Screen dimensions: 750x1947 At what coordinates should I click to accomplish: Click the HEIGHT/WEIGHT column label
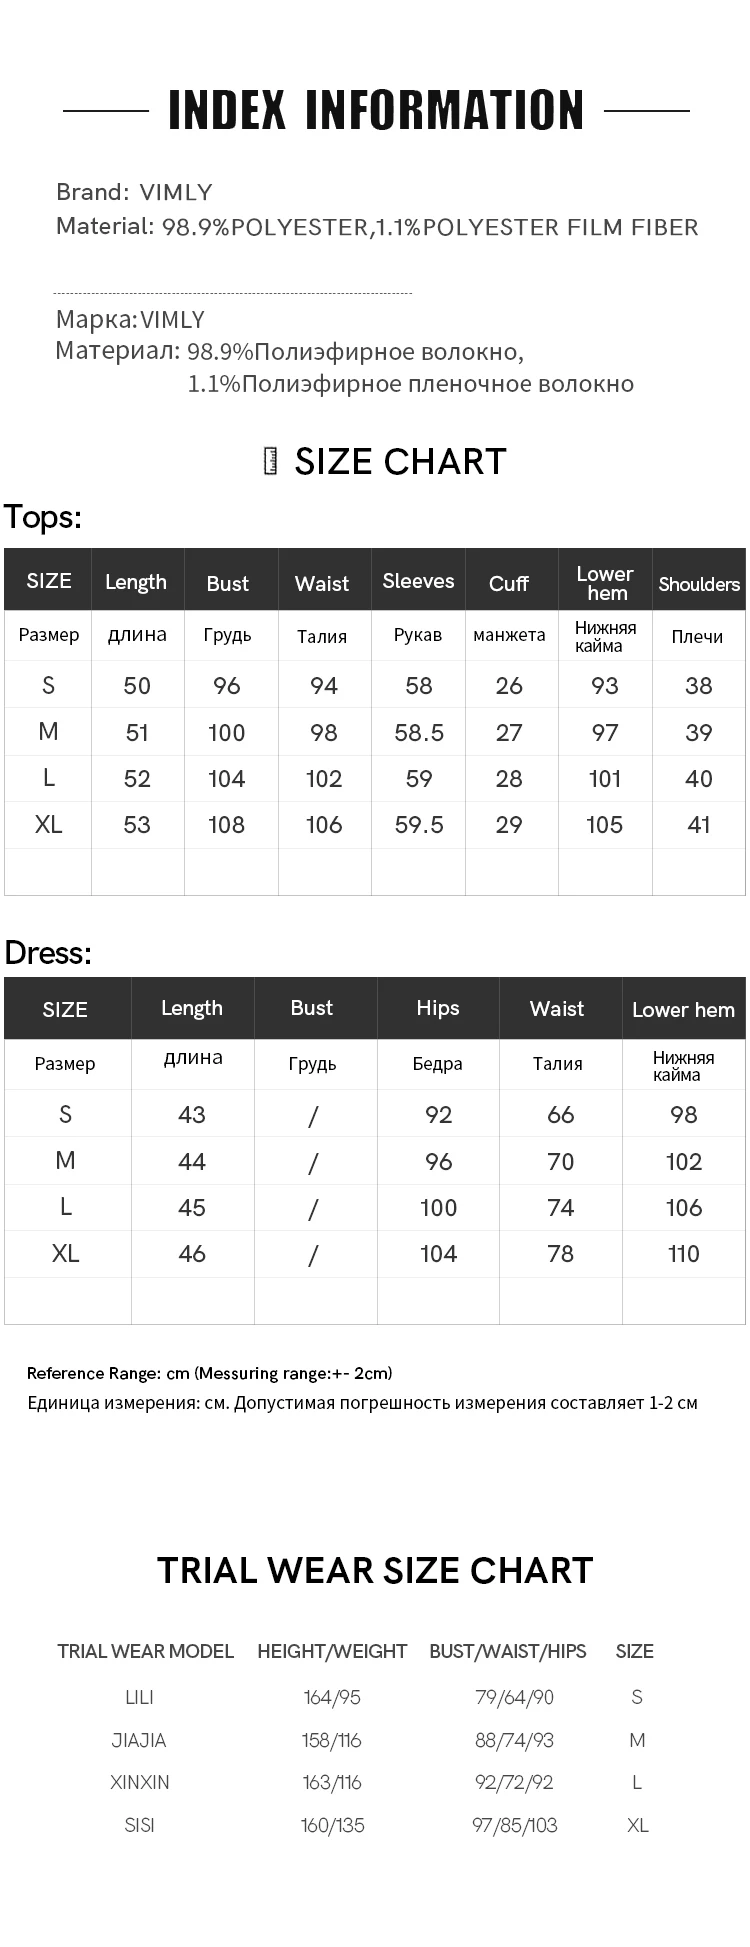(x=332, y=1651)
